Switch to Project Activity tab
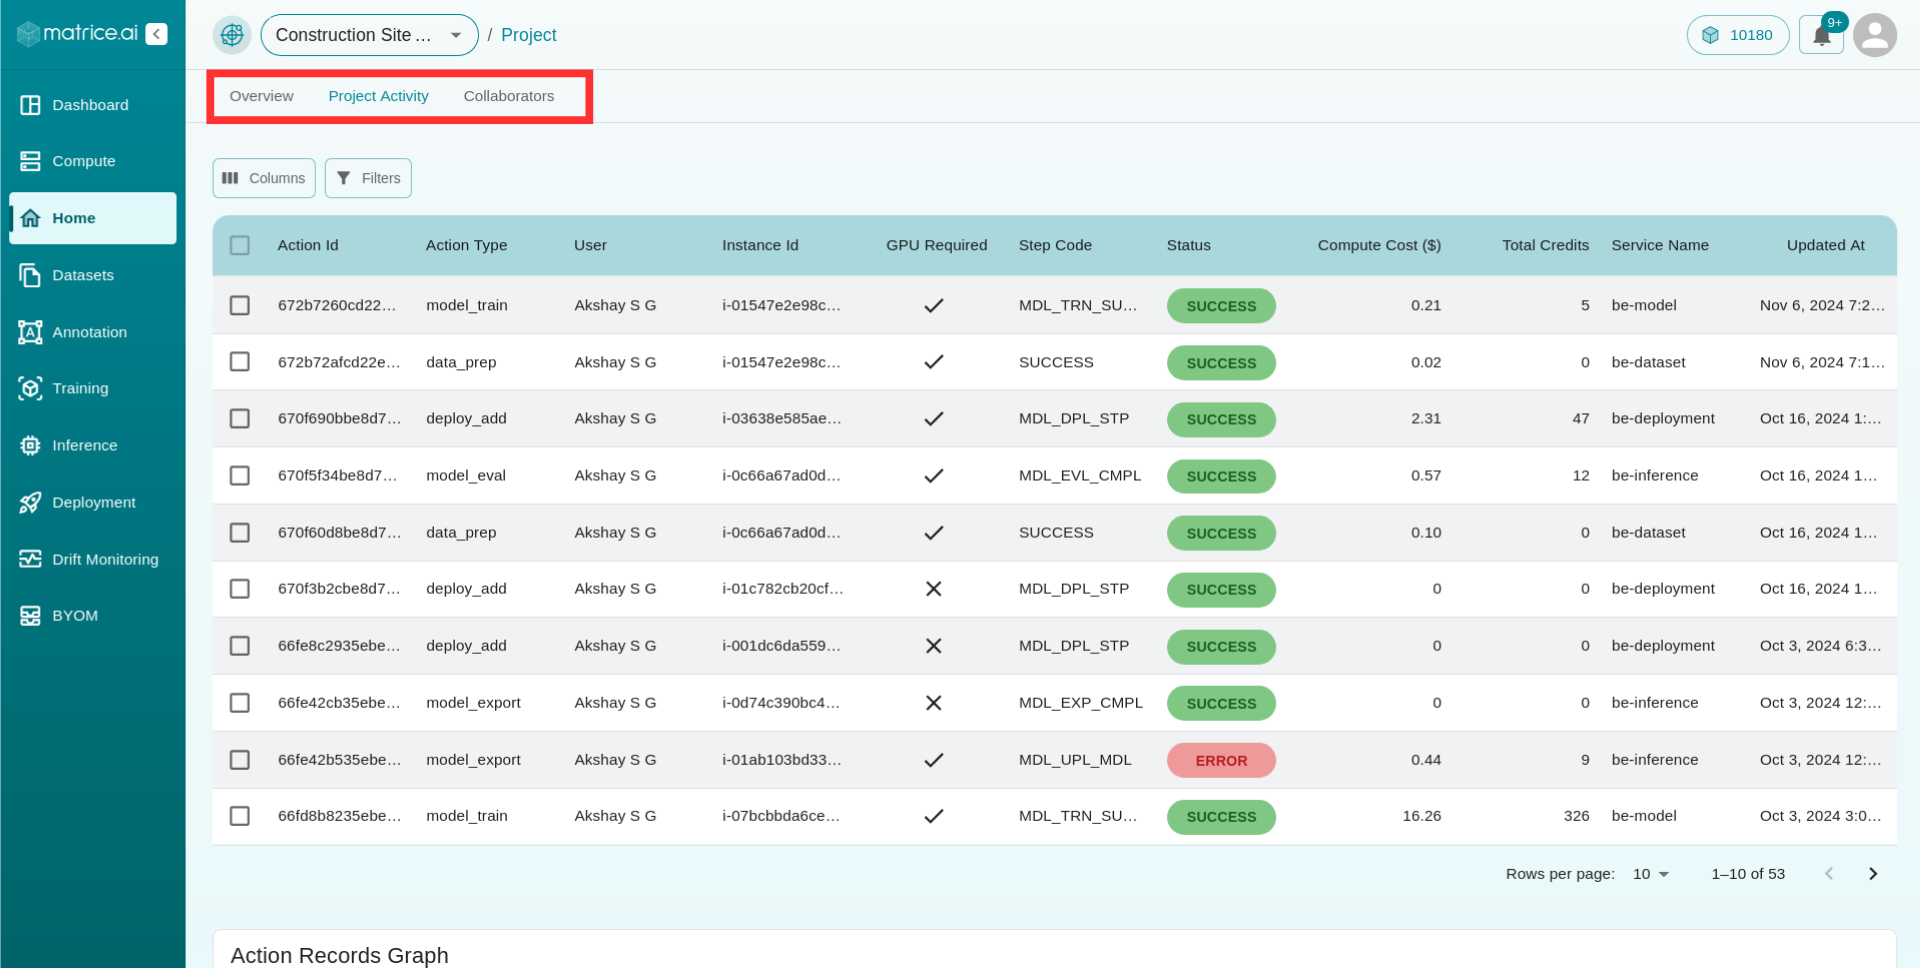The width and height of the screenshot is (1920, 968). pyautogui.click(x=379, y=96)
